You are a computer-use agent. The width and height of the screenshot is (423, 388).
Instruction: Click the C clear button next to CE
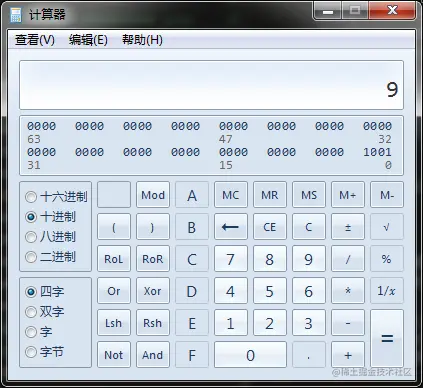(x=309, y=227)
